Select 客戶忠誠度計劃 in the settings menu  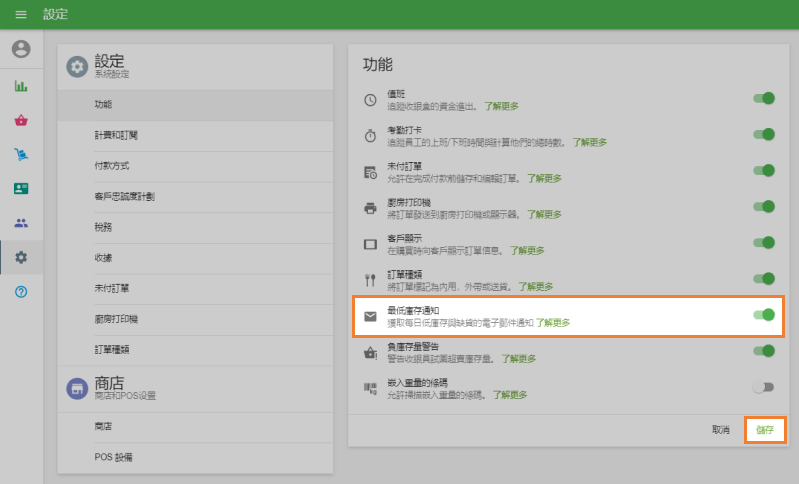click(x=195, y=197)
